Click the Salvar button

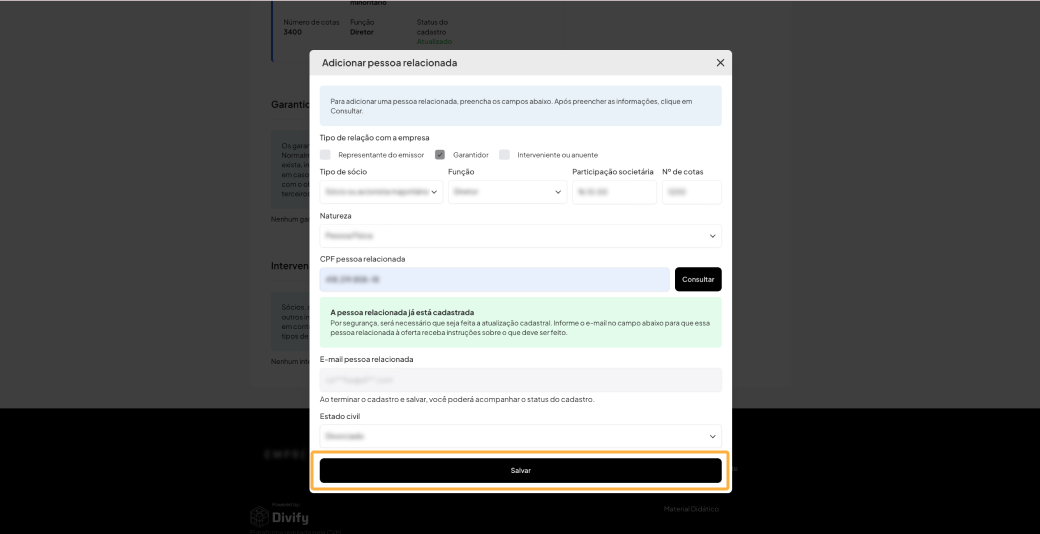[521, 470]
